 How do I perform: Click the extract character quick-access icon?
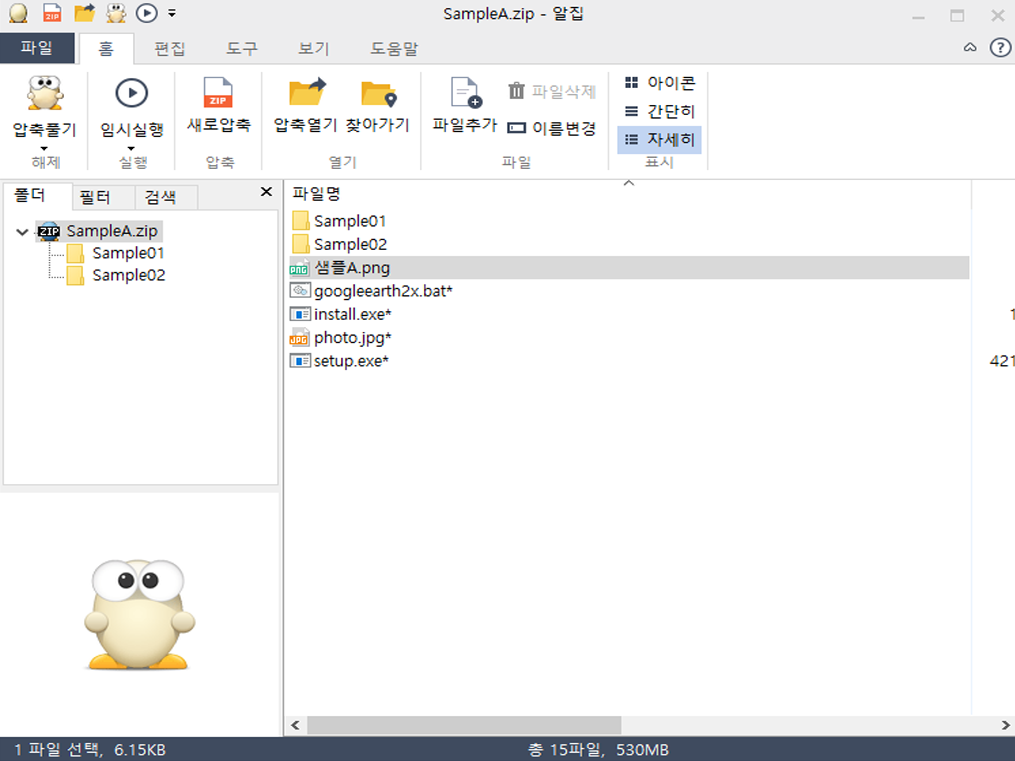(117, 13)
